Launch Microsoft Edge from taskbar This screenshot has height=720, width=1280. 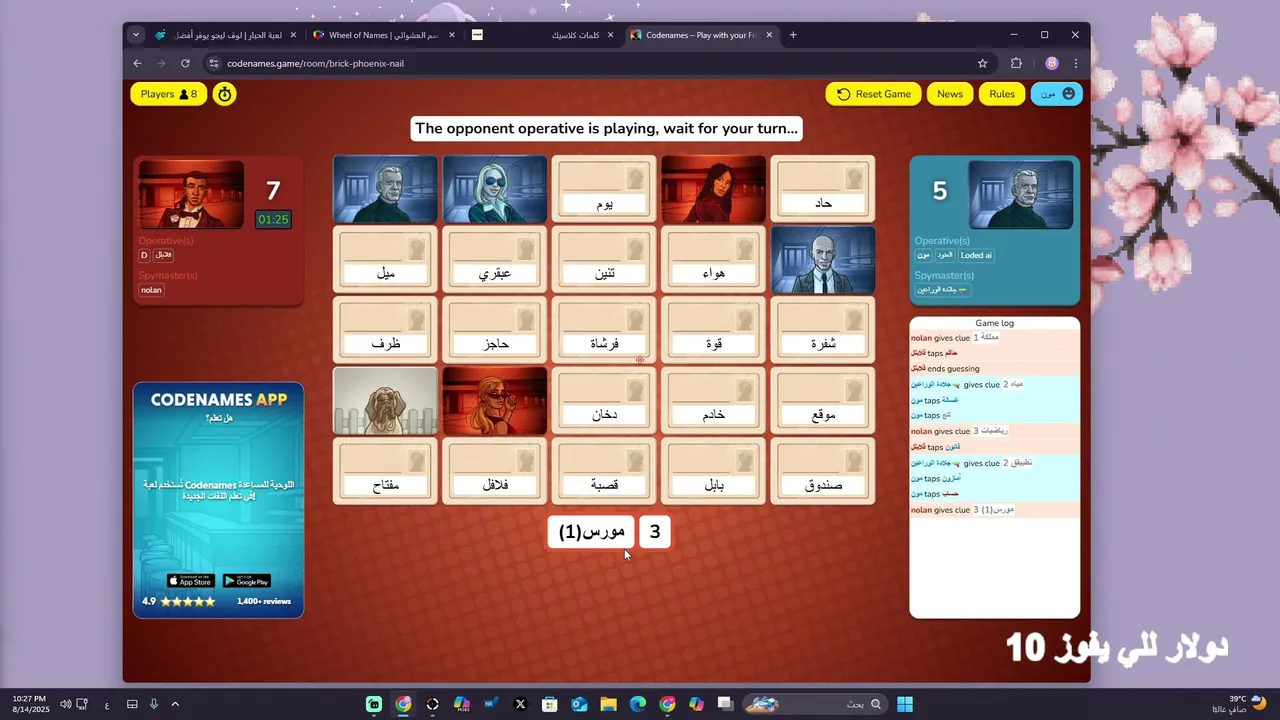coord(637,704)
